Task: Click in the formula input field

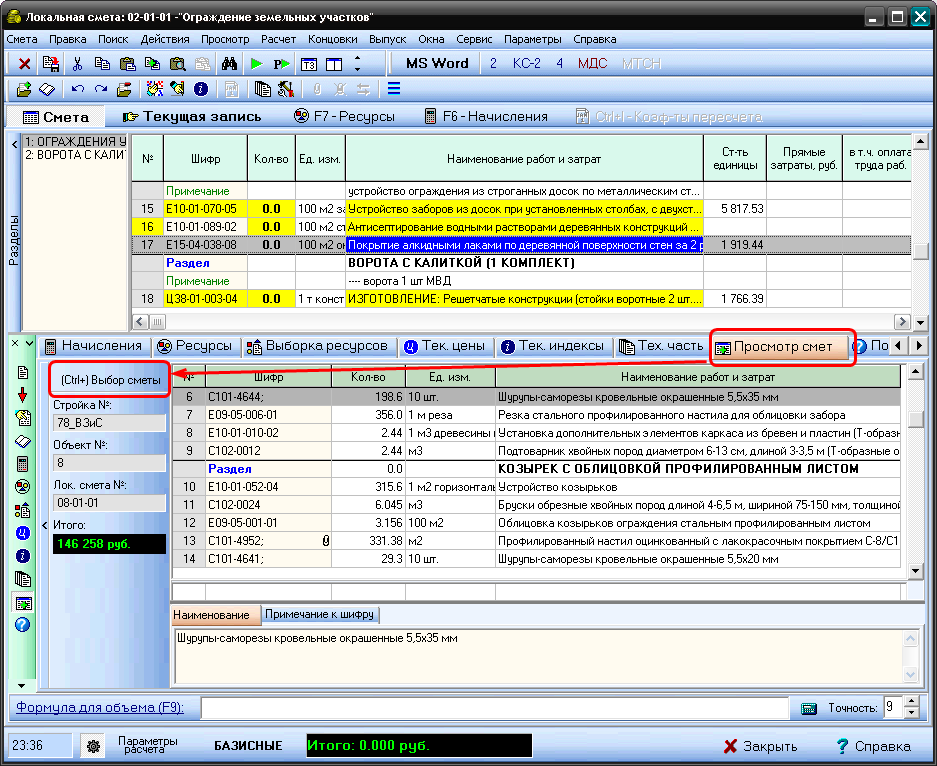Action: coord(495,708)
